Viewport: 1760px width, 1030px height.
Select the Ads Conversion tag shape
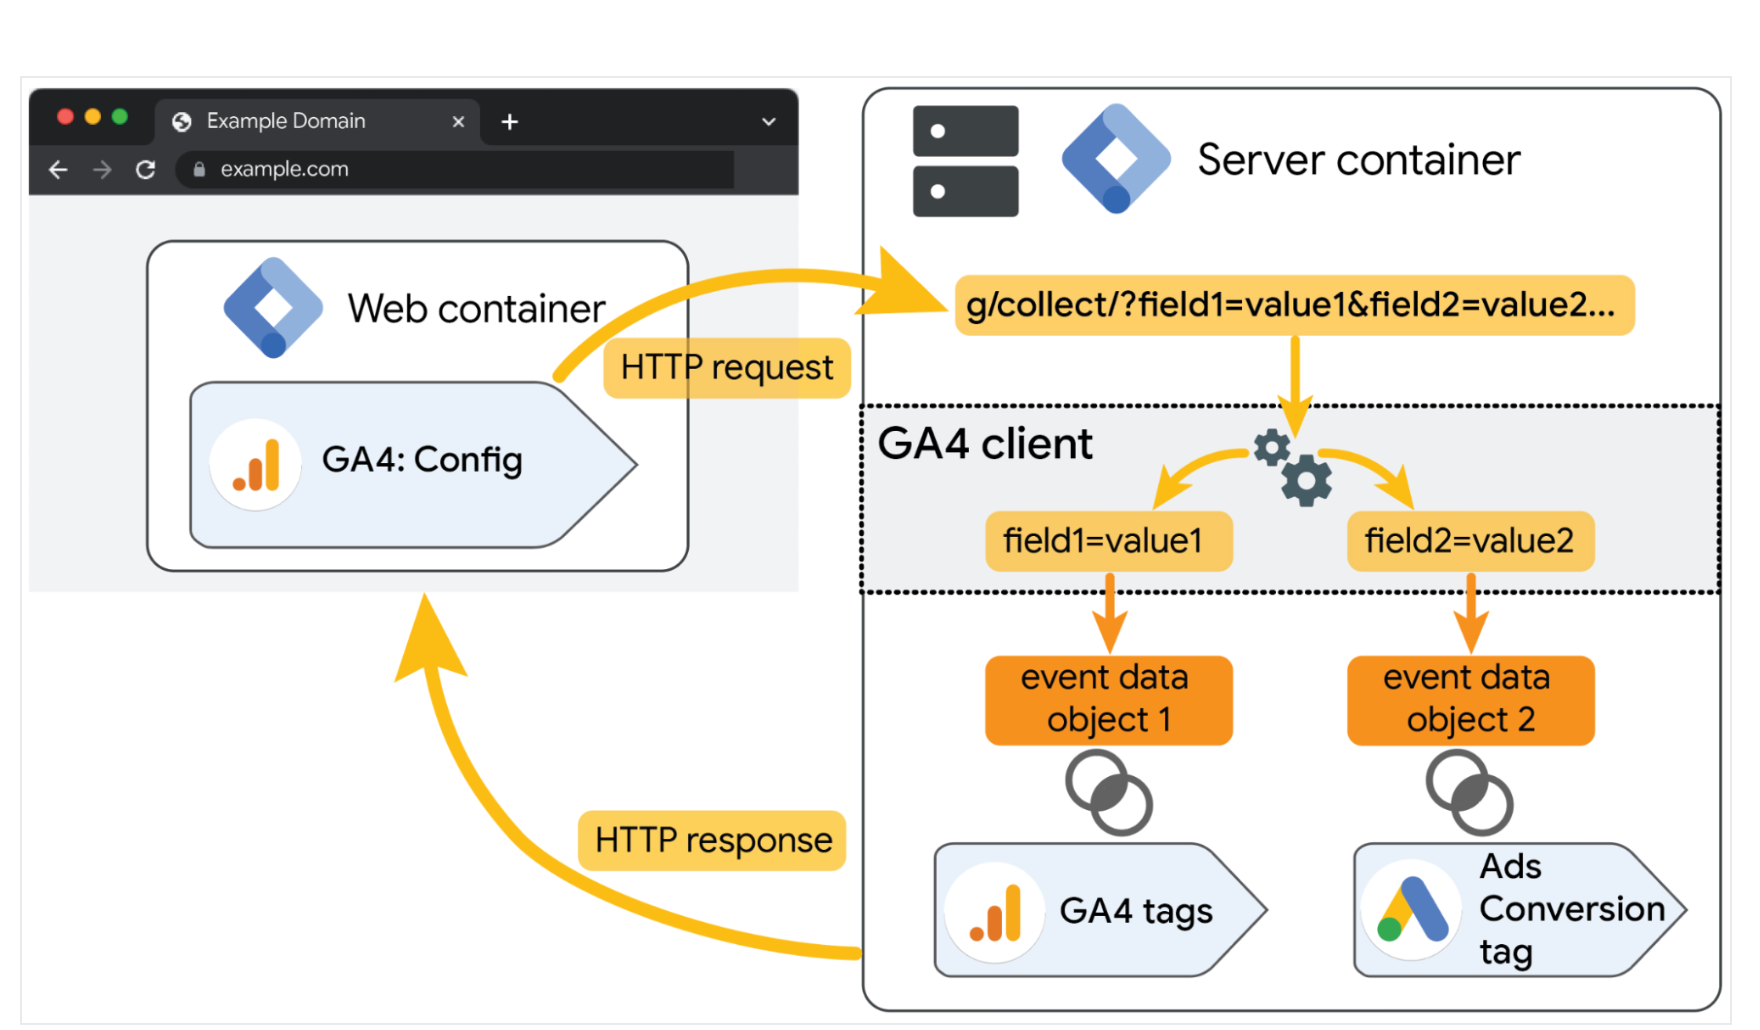point(1520,910)
